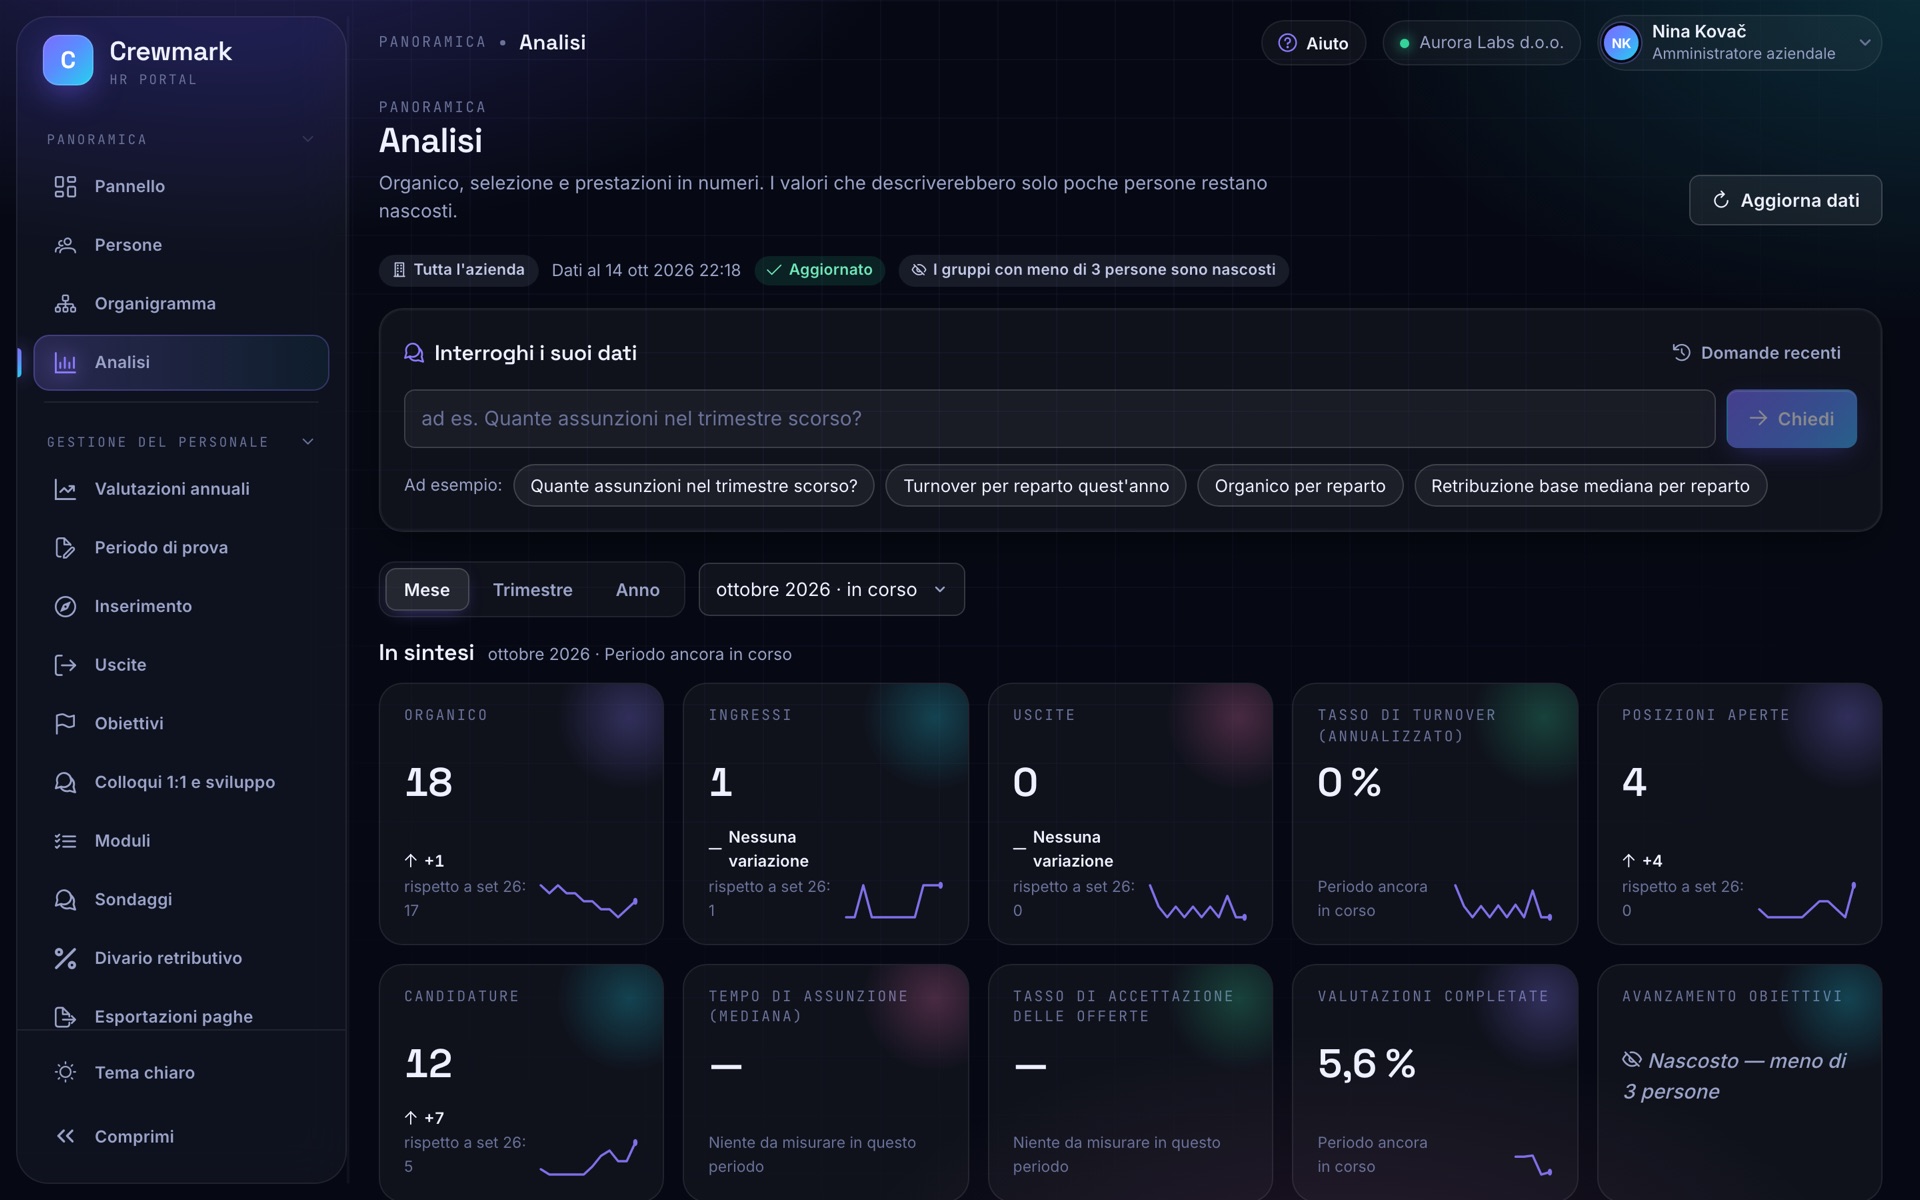Image resolution: width=1920 pixels, height=1200 pixels.
Task: Click the NK user avatar
Action: tap(1621, 43)
